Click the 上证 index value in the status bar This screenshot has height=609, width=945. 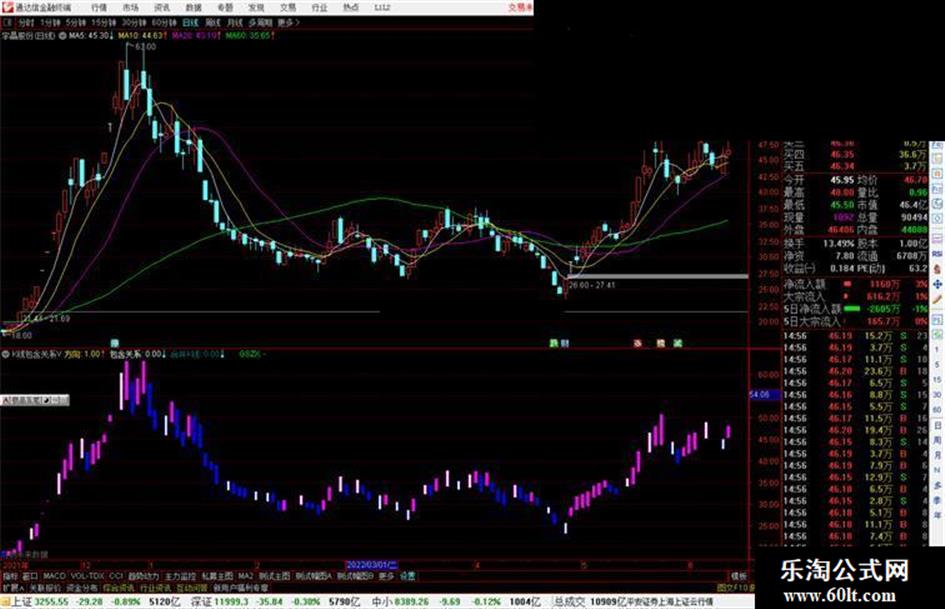(x=51, y=602)
